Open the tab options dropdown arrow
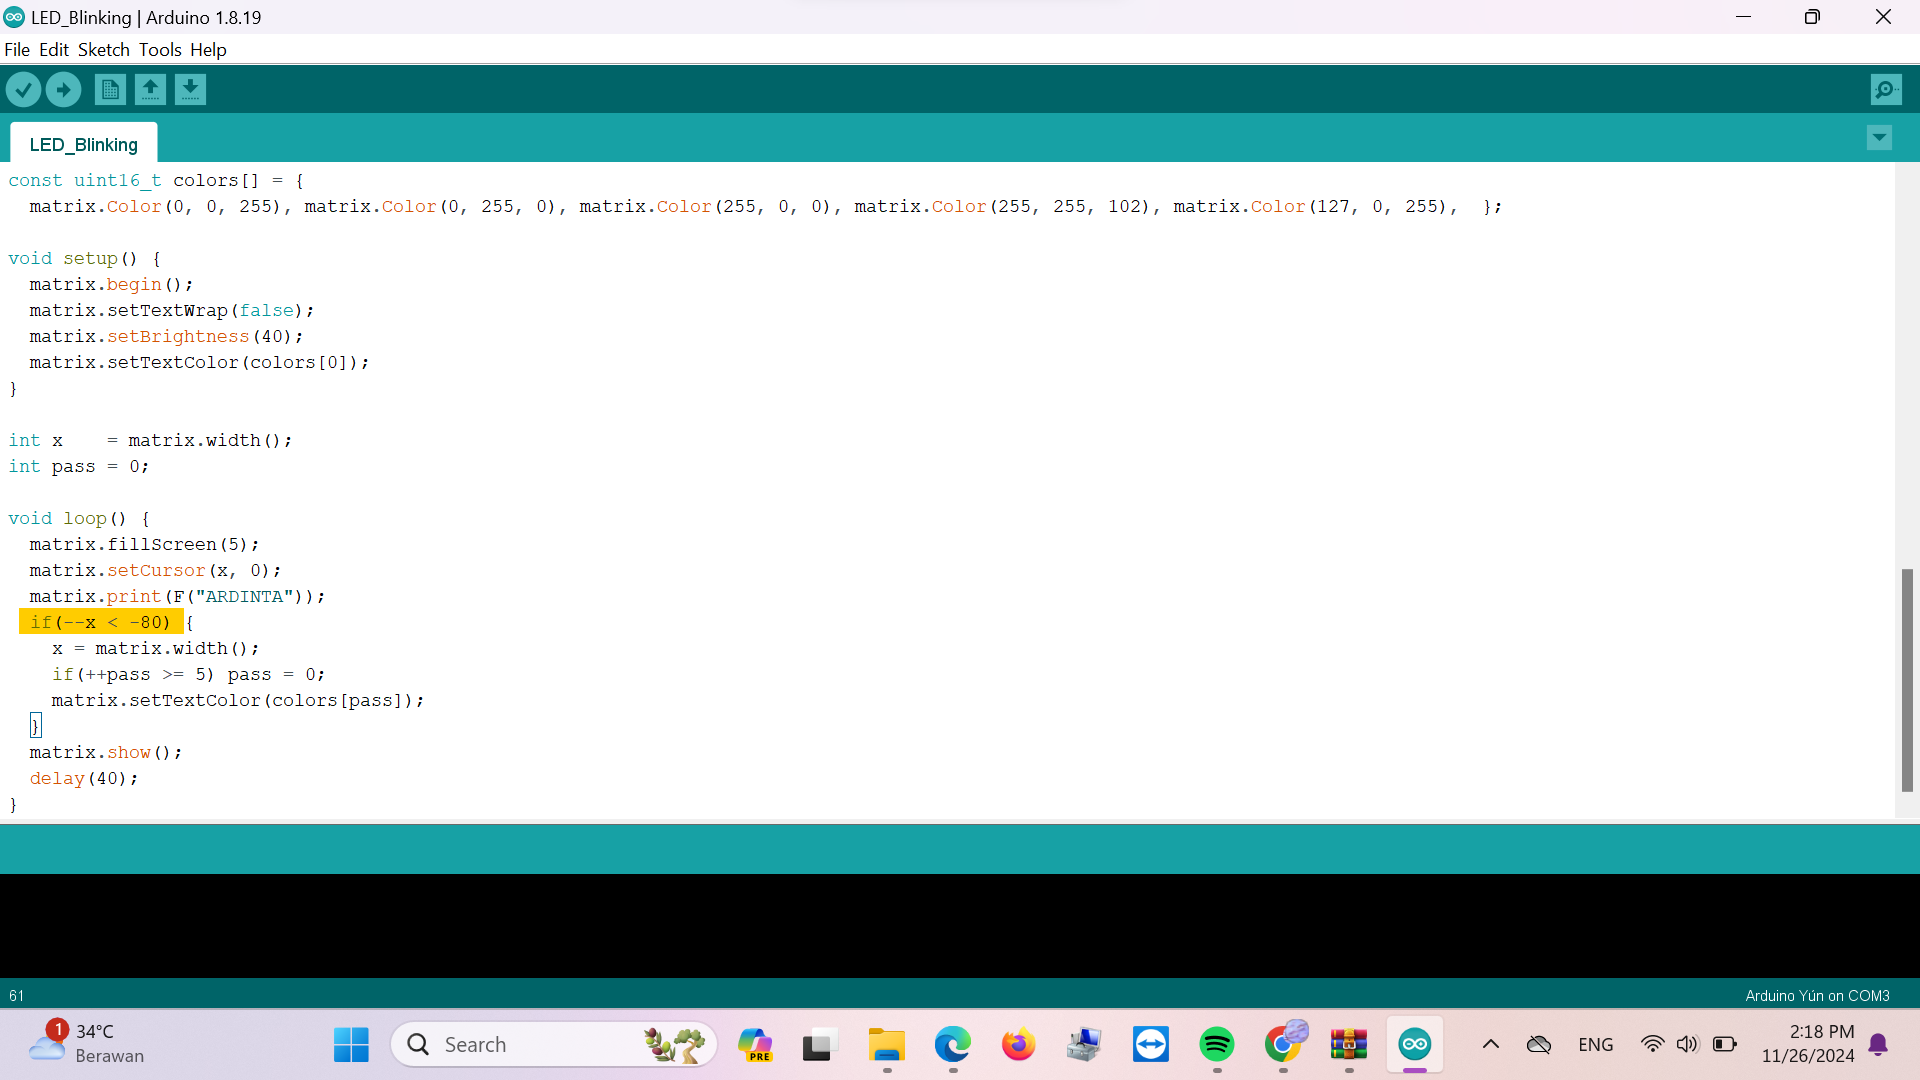The image size is (1920, 1080). click(x=1879, y=138)
